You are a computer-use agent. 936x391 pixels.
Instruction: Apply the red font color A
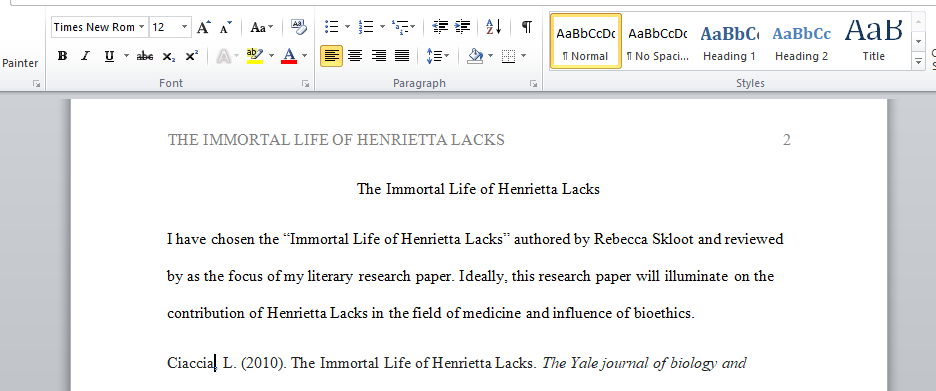[x=289, y=56]
